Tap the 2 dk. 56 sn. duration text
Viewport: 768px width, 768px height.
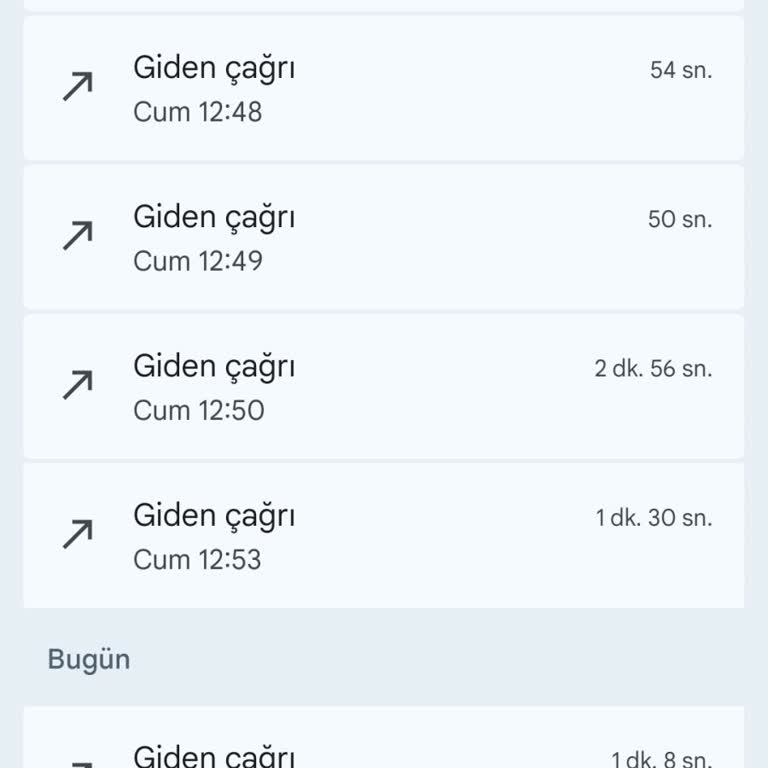tap(653, 368)
